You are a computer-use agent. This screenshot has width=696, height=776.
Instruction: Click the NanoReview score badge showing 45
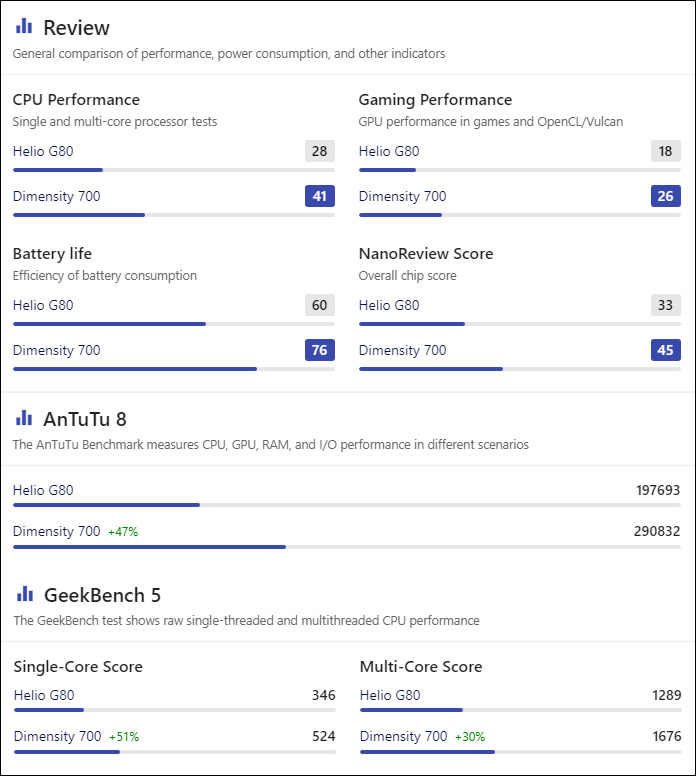[x=666, y=350]
